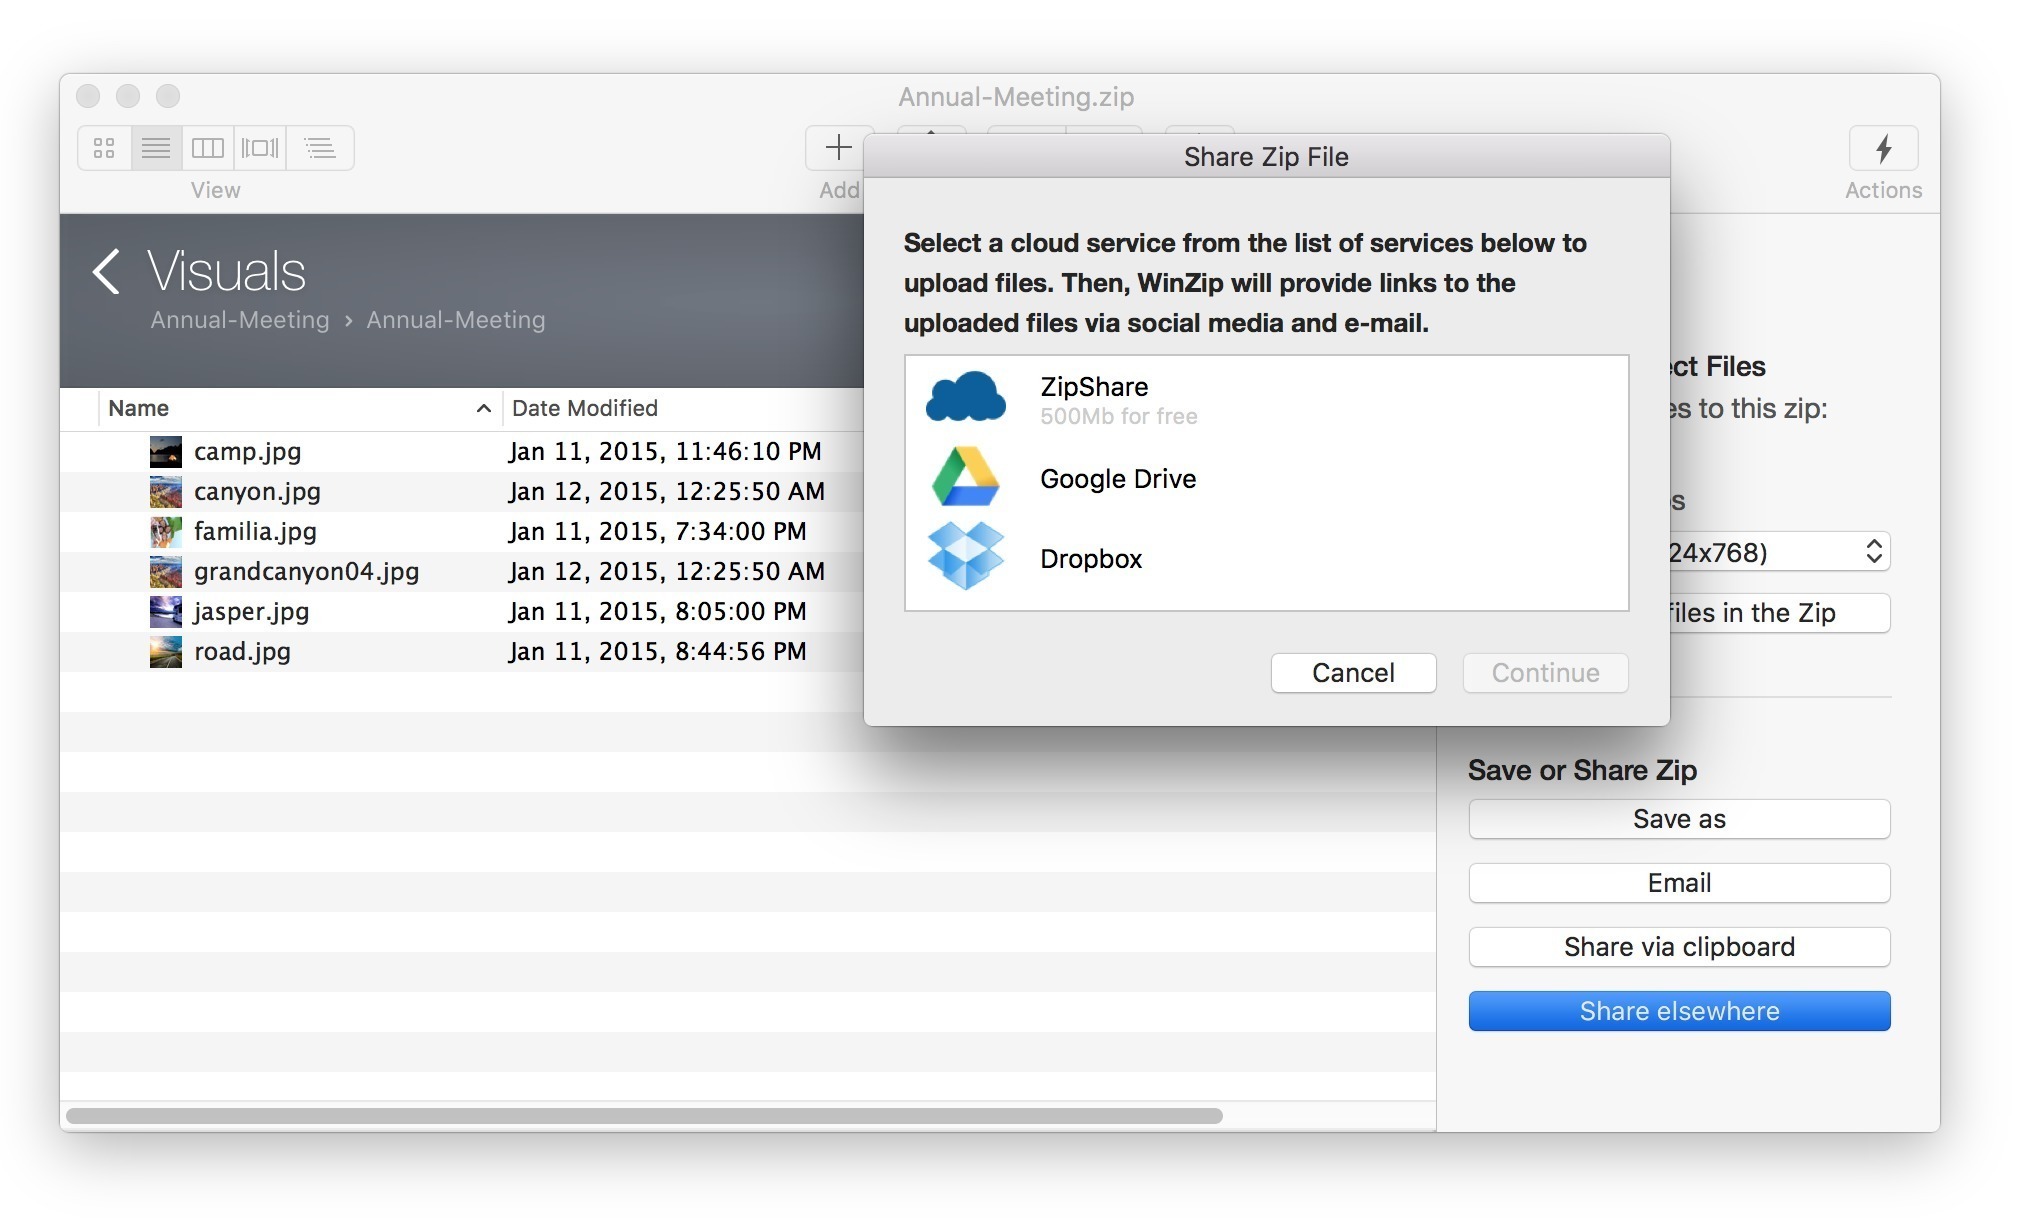
Task: Open the Actions lightning menu
Action: pyautogui.click(x=1883, y=150)
